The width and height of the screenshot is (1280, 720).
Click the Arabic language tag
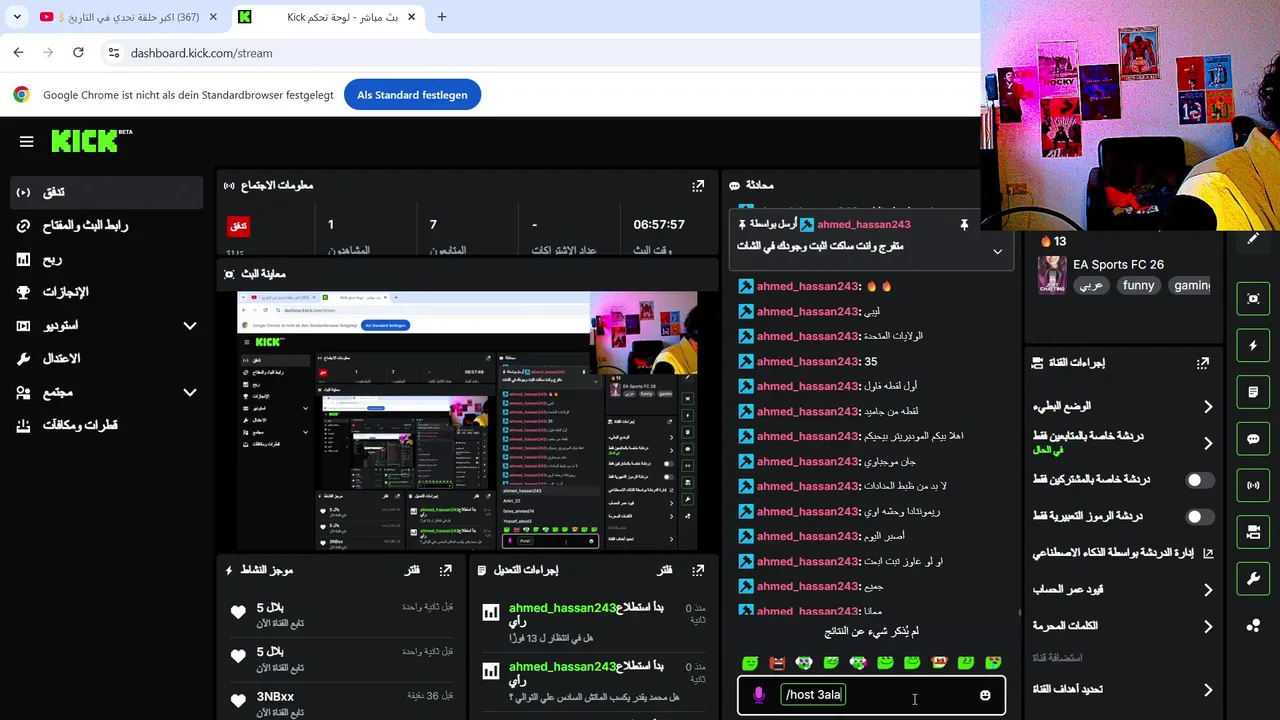pyautogui.click(x=1091, y=285)
